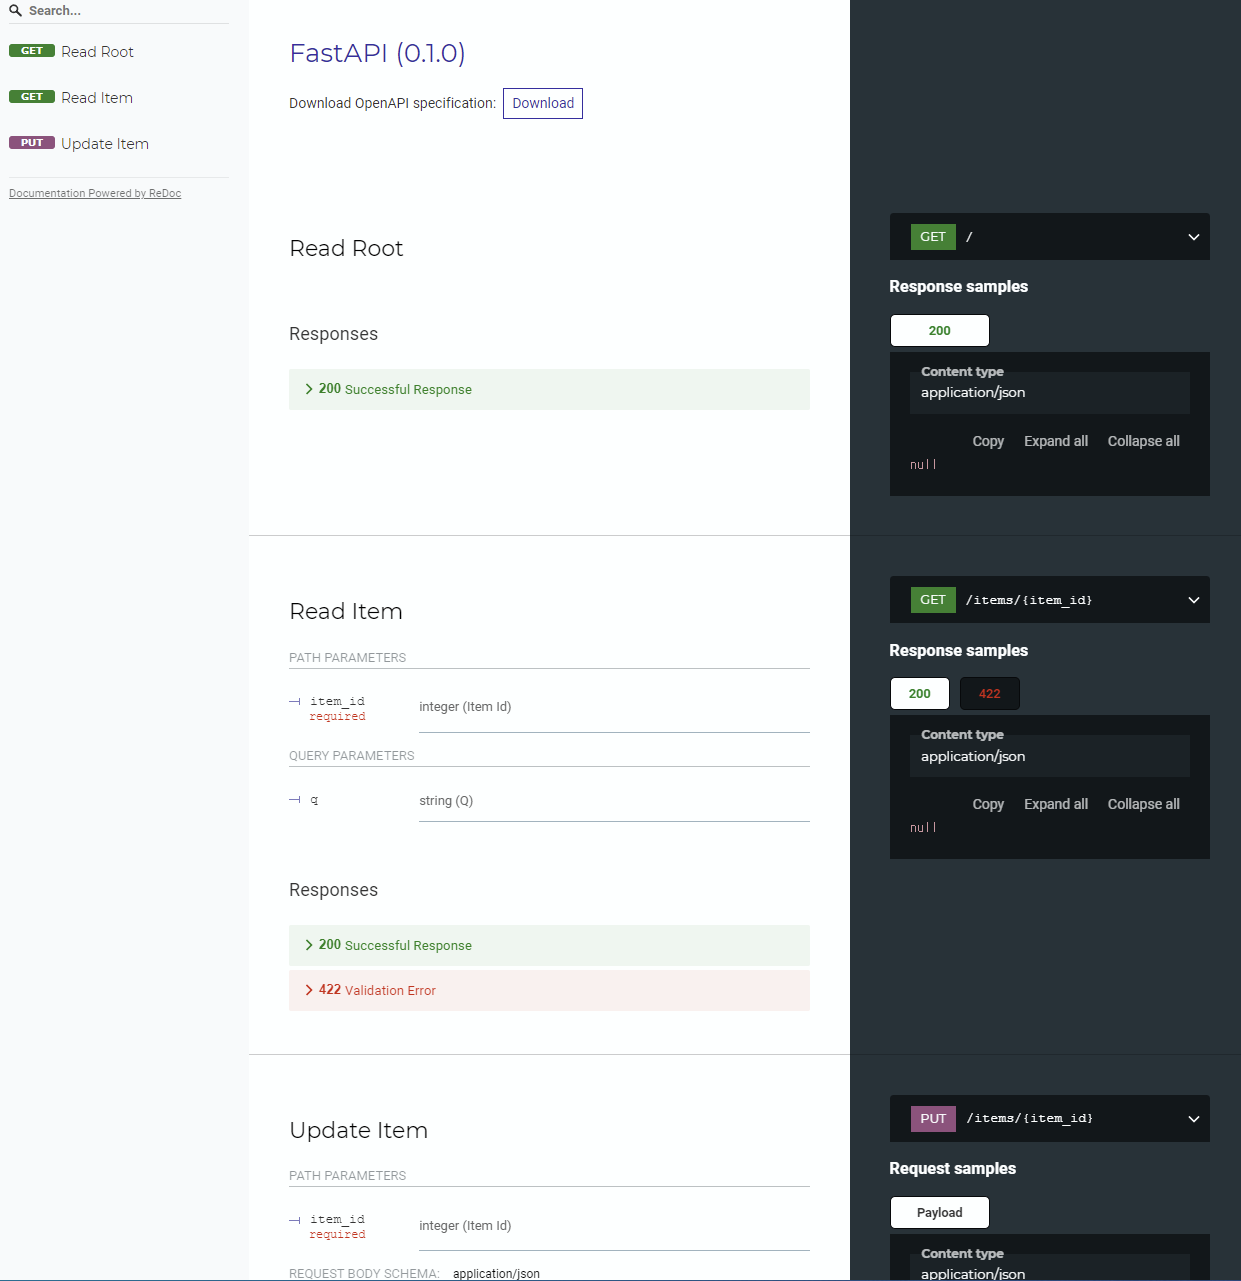1241x1281 pixels.
Task: Select Payload tab in Request samples
Action: 940,1213
